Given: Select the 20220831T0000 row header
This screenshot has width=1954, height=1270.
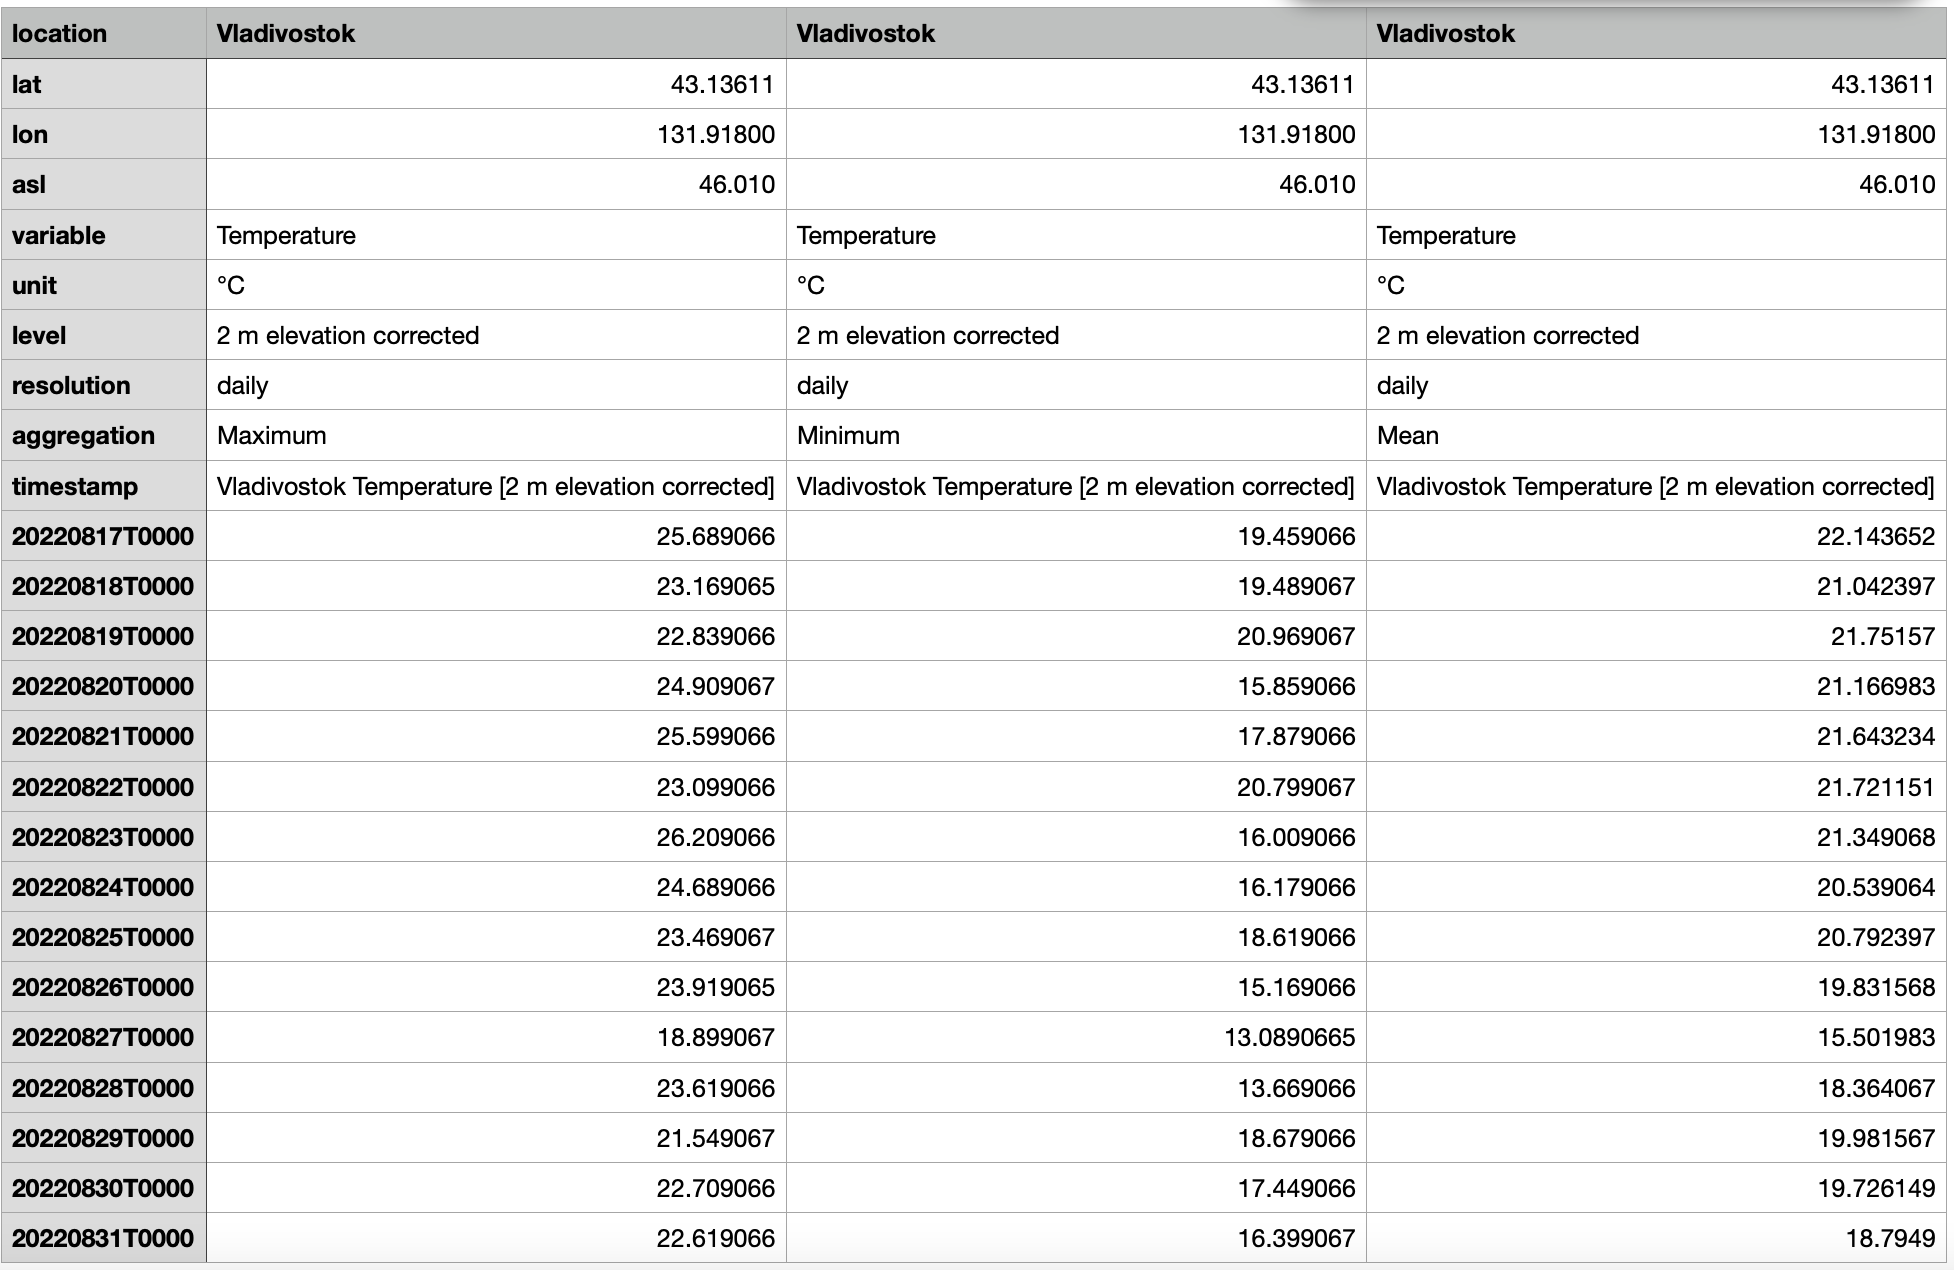Looking at the screenshot, I should click(x=103, y=1238).
